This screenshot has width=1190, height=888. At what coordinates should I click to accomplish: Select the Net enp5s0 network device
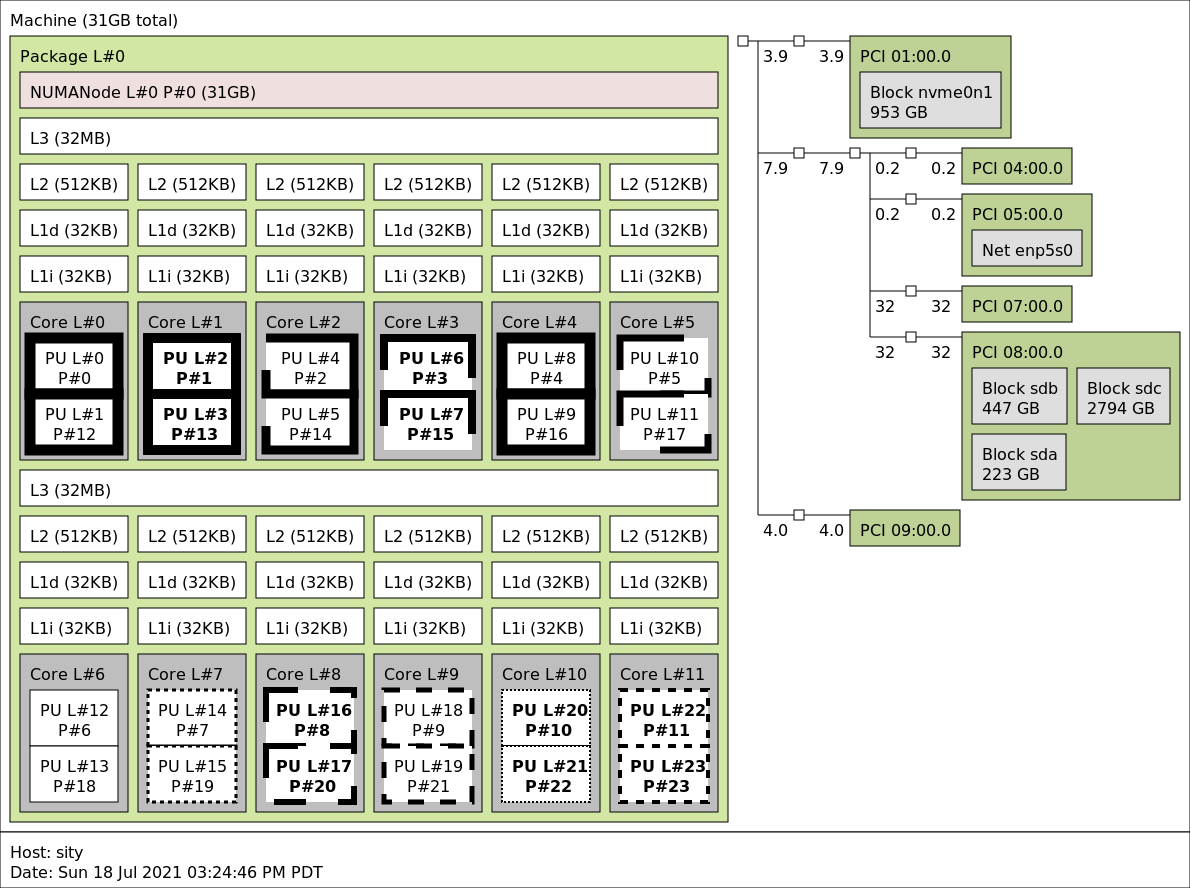1026,249
